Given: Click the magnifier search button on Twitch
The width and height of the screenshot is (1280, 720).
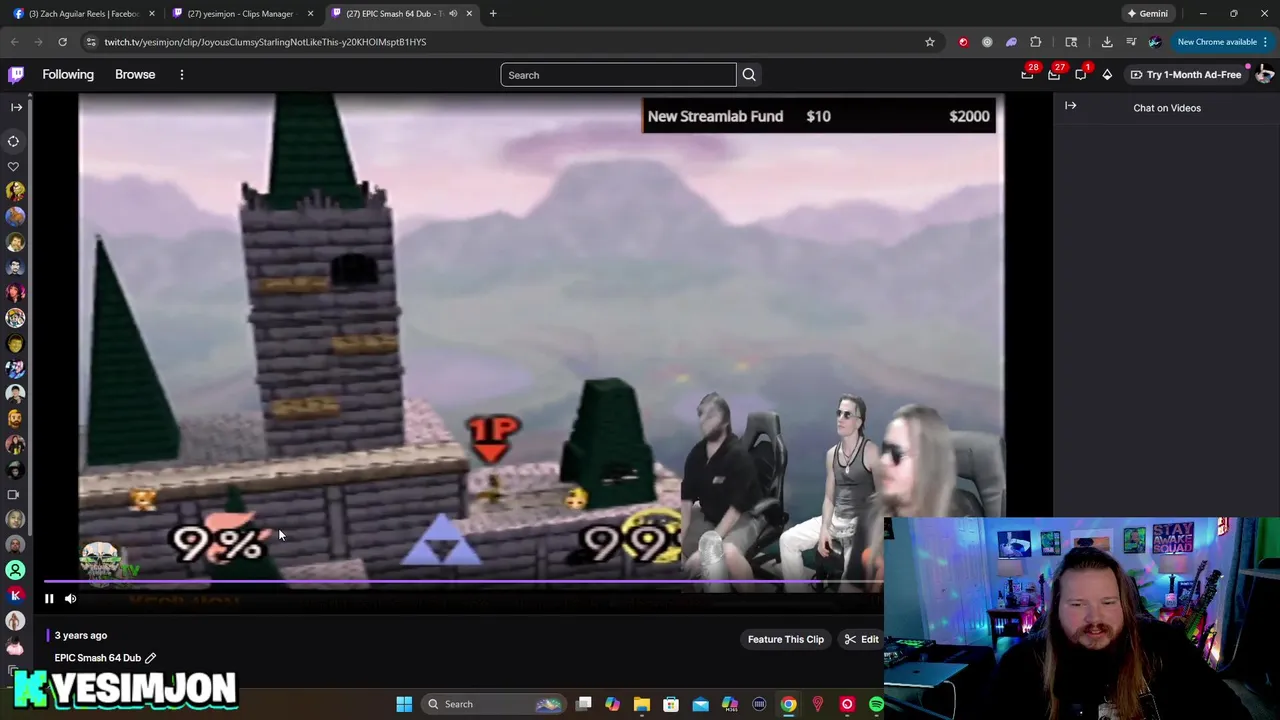Looking at the screenshot, I should coord(749,75).
